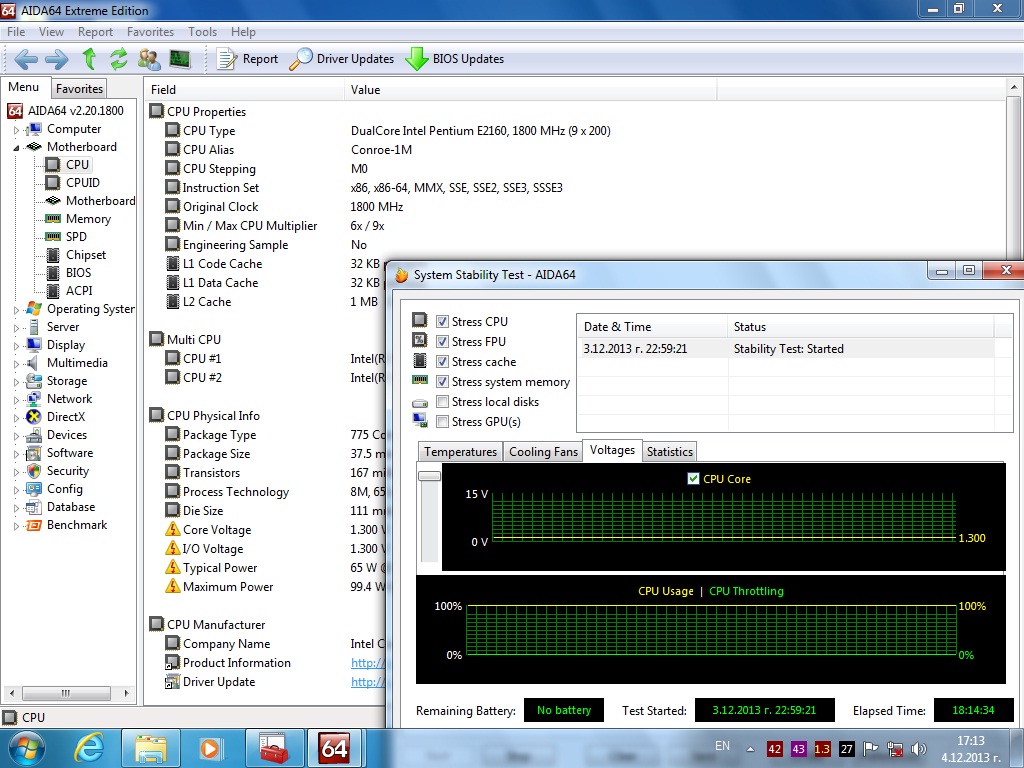The width and height of the screenshot is (1024, 768).
Task: Open the red toolbox taskbar icon
Action: tap(274, 748)
